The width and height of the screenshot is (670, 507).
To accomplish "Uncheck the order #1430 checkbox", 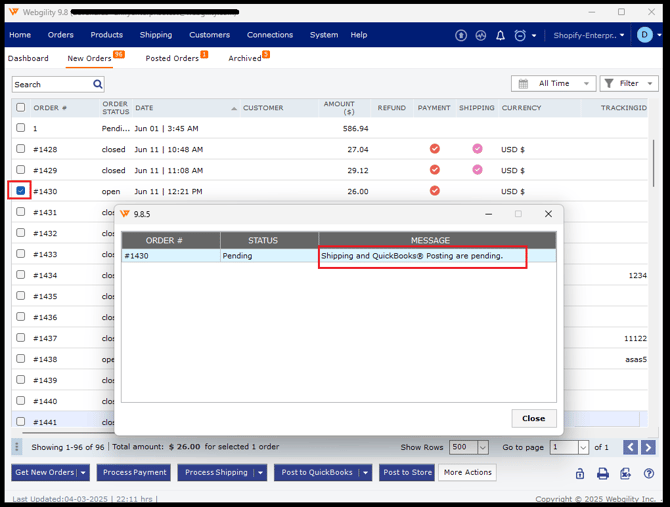I will 21,191.
